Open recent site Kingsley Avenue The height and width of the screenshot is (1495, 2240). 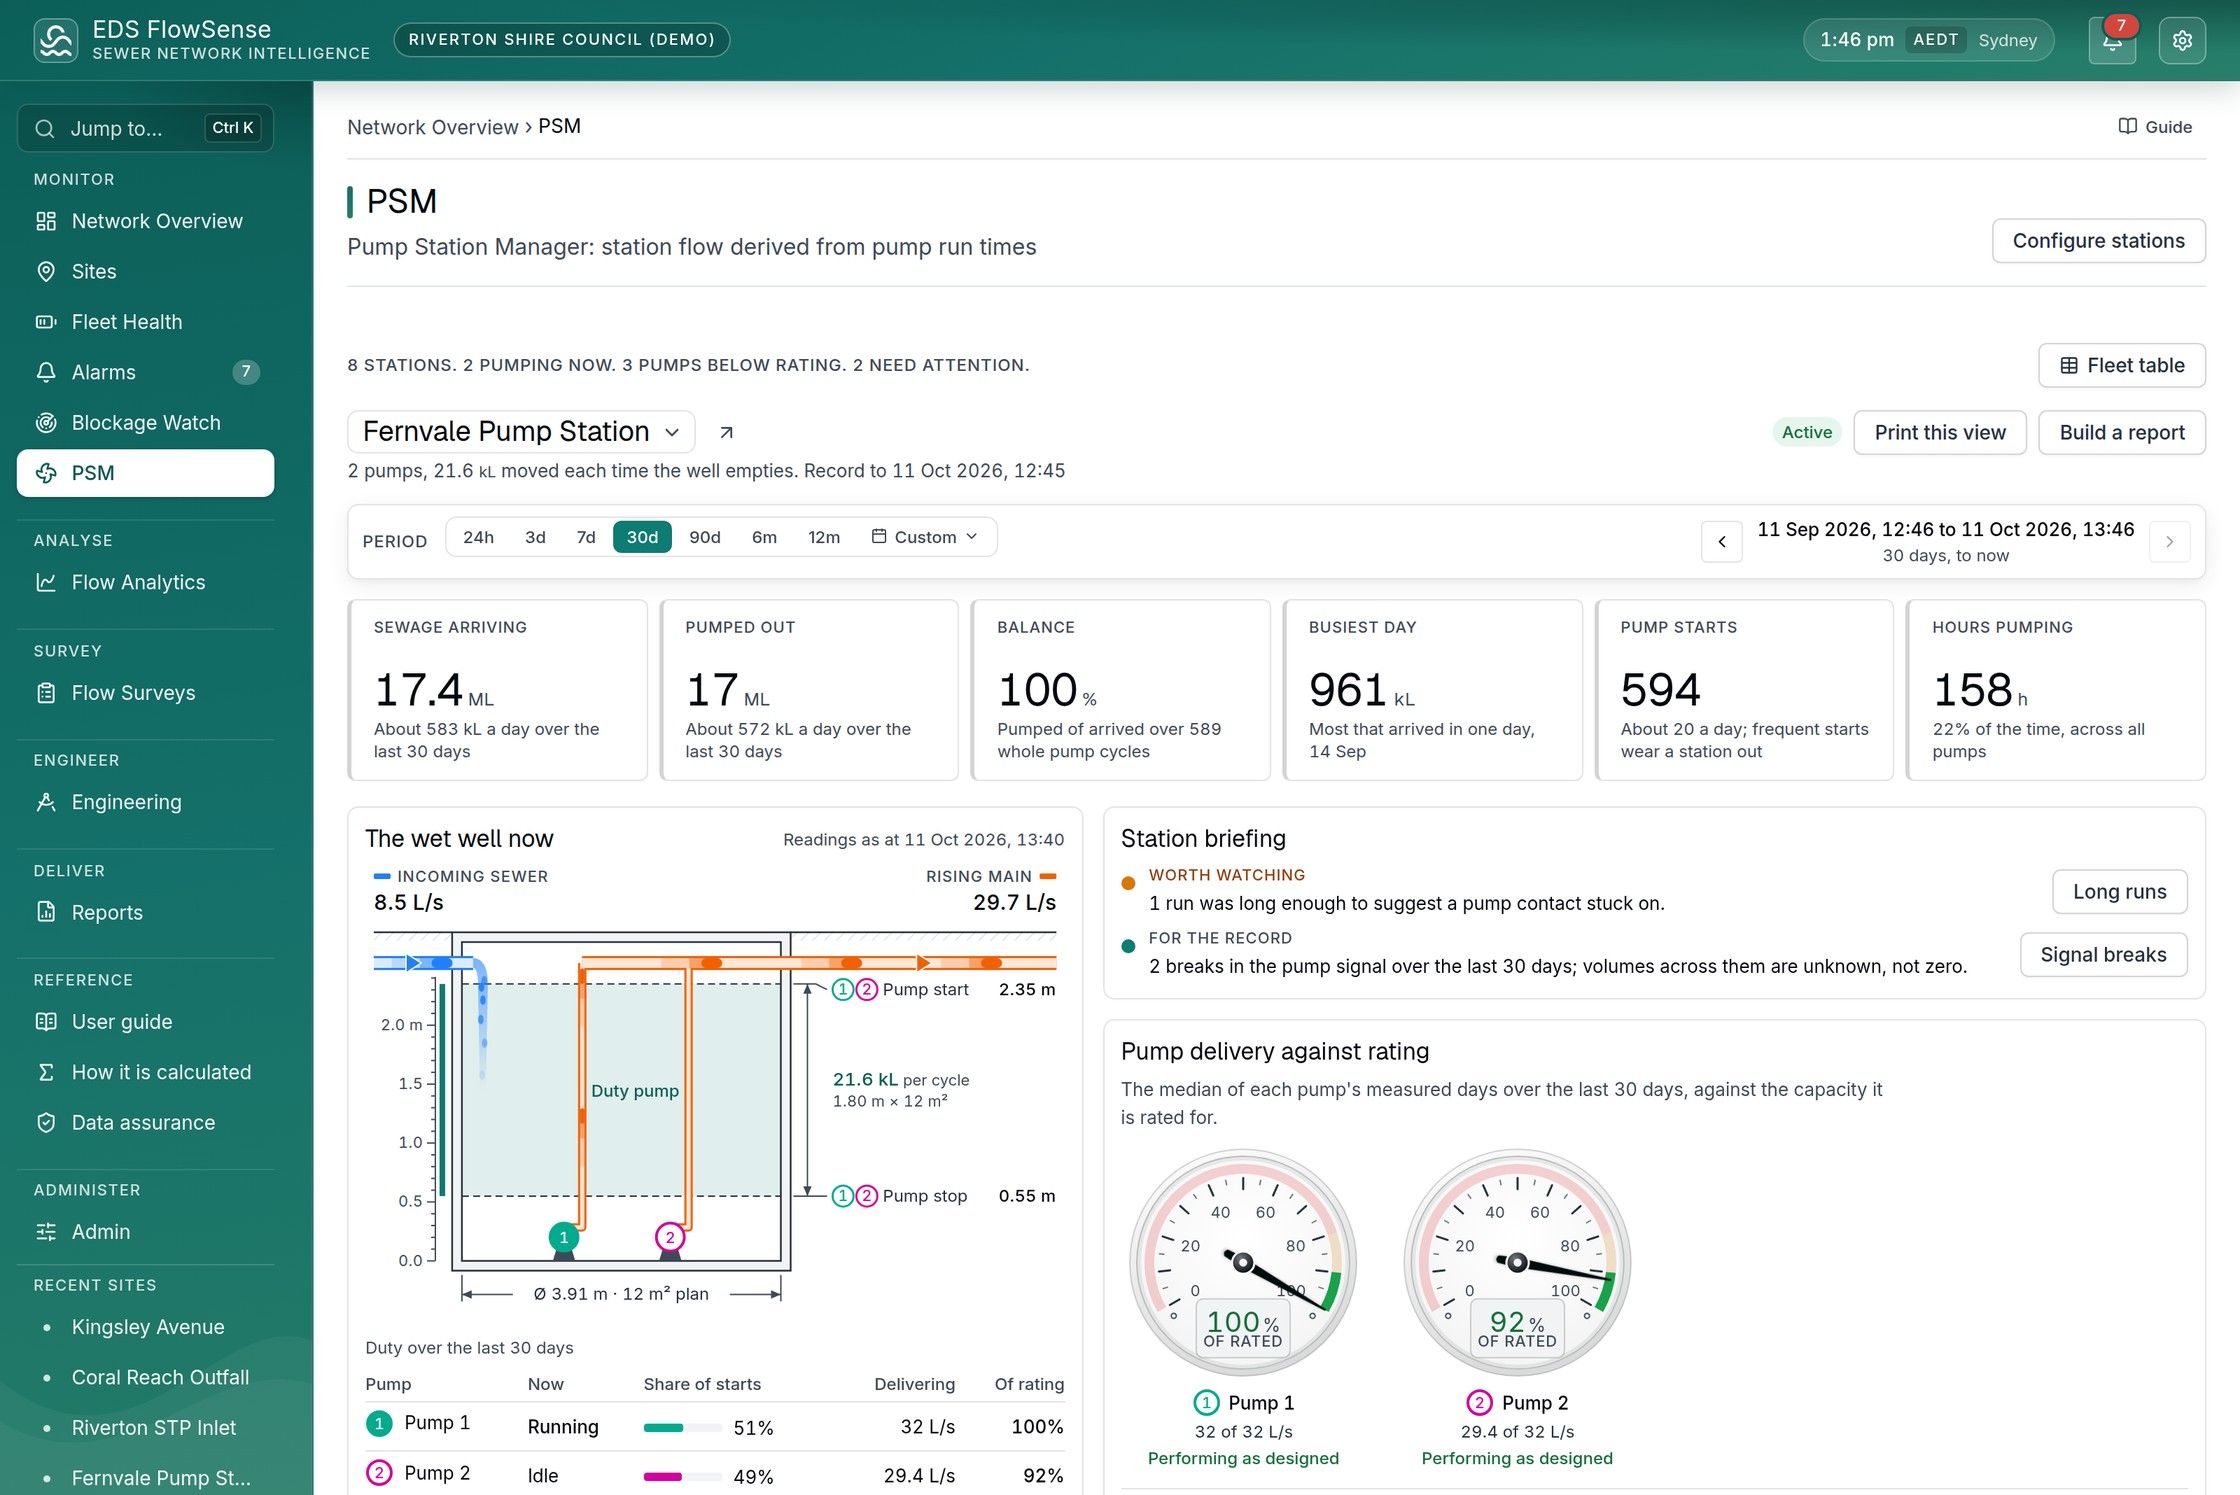[145, 1327]
